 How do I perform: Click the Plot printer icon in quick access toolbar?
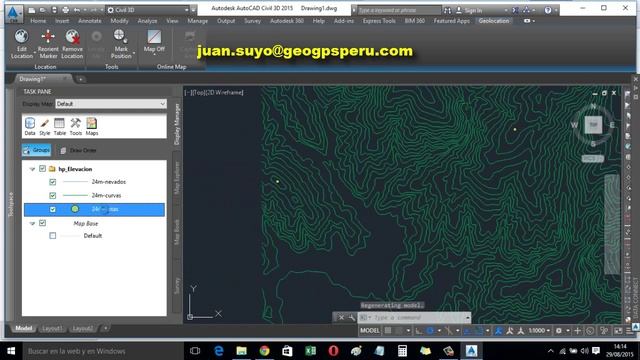65,10
